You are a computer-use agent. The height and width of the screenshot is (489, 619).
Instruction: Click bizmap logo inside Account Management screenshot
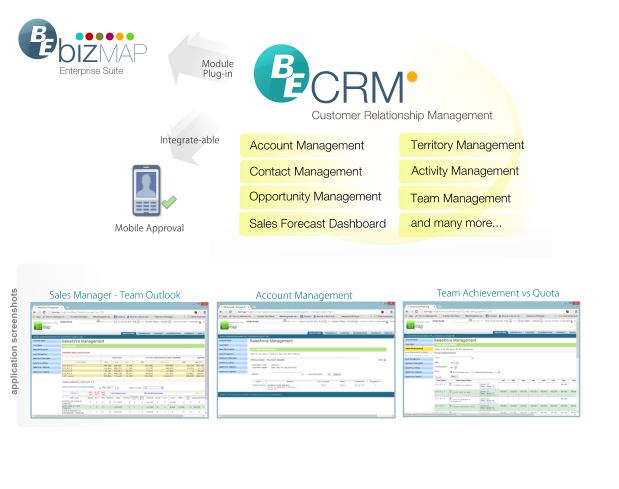229,326
